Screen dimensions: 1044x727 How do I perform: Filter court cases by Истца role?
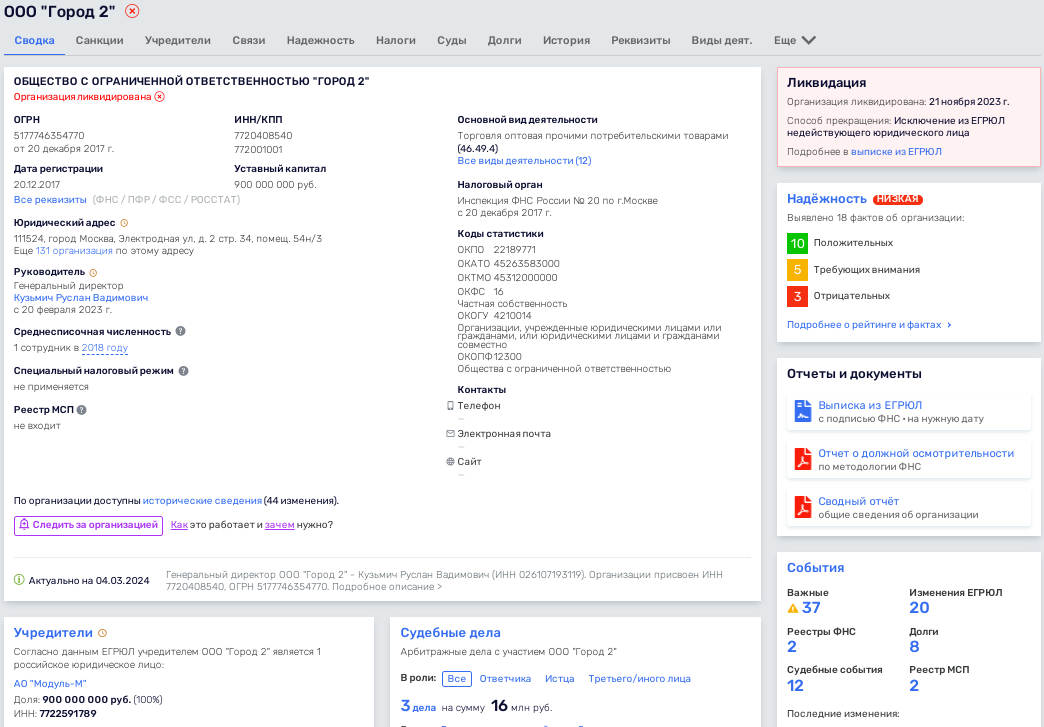pos(559,678)
